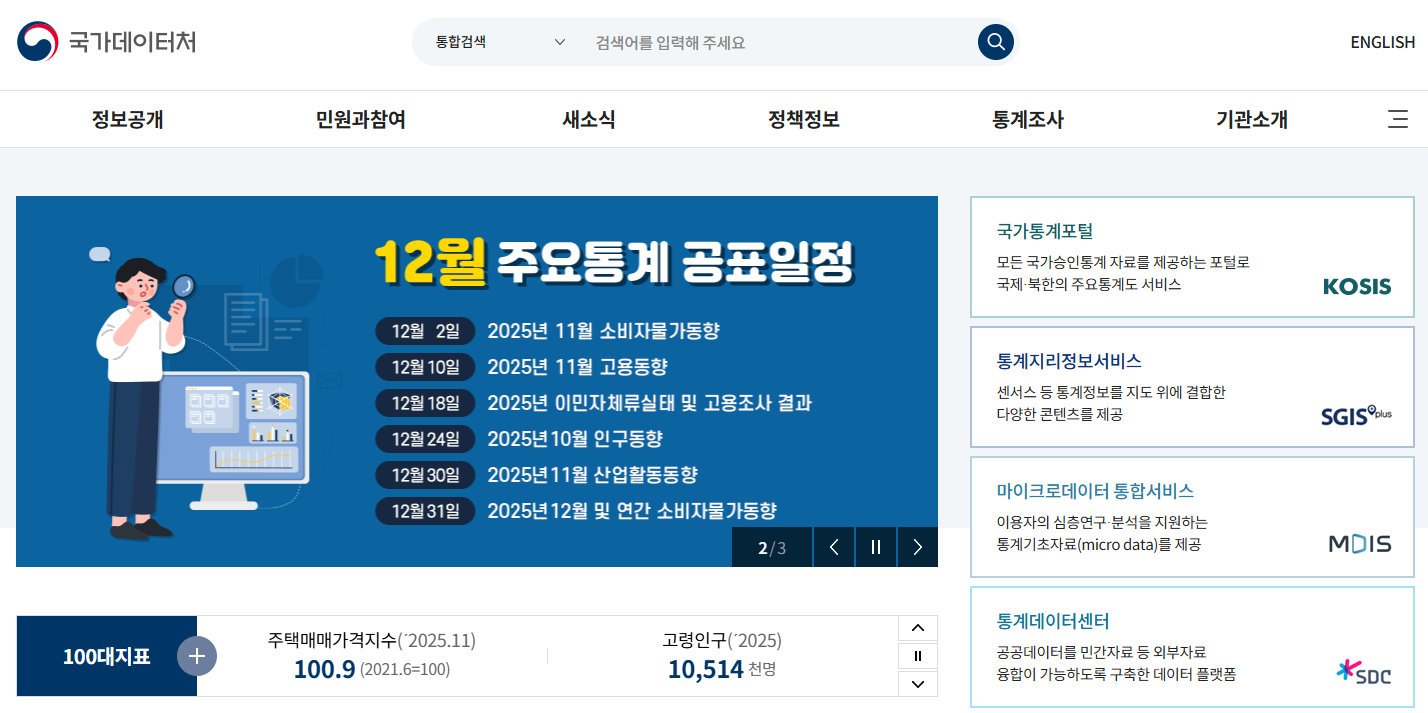Pause the main banner carousel
This screenshot has height=713, width=1428.
876,547
